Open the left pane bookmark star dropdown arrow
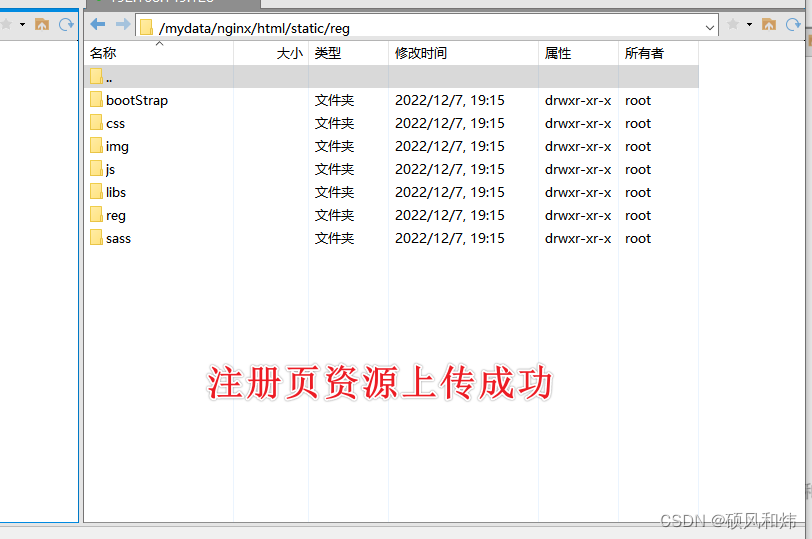The width and height of the screenshot is (812, 539). [x=22, y=24]
